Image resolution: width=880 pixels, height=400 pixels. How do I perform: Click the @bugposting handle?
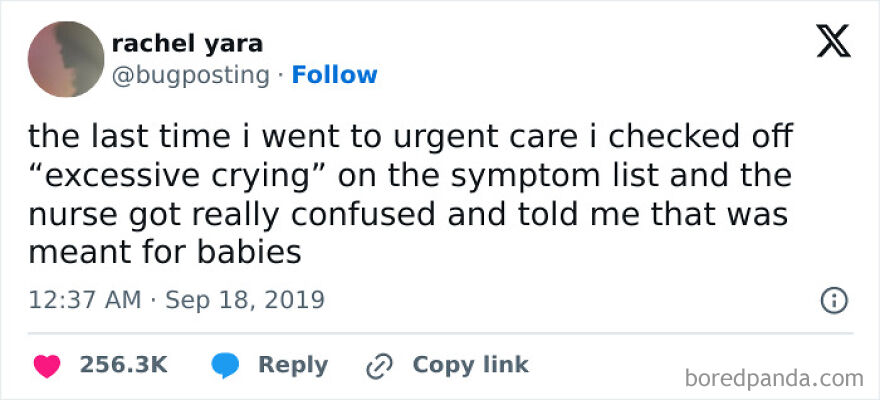coord(190,75)
